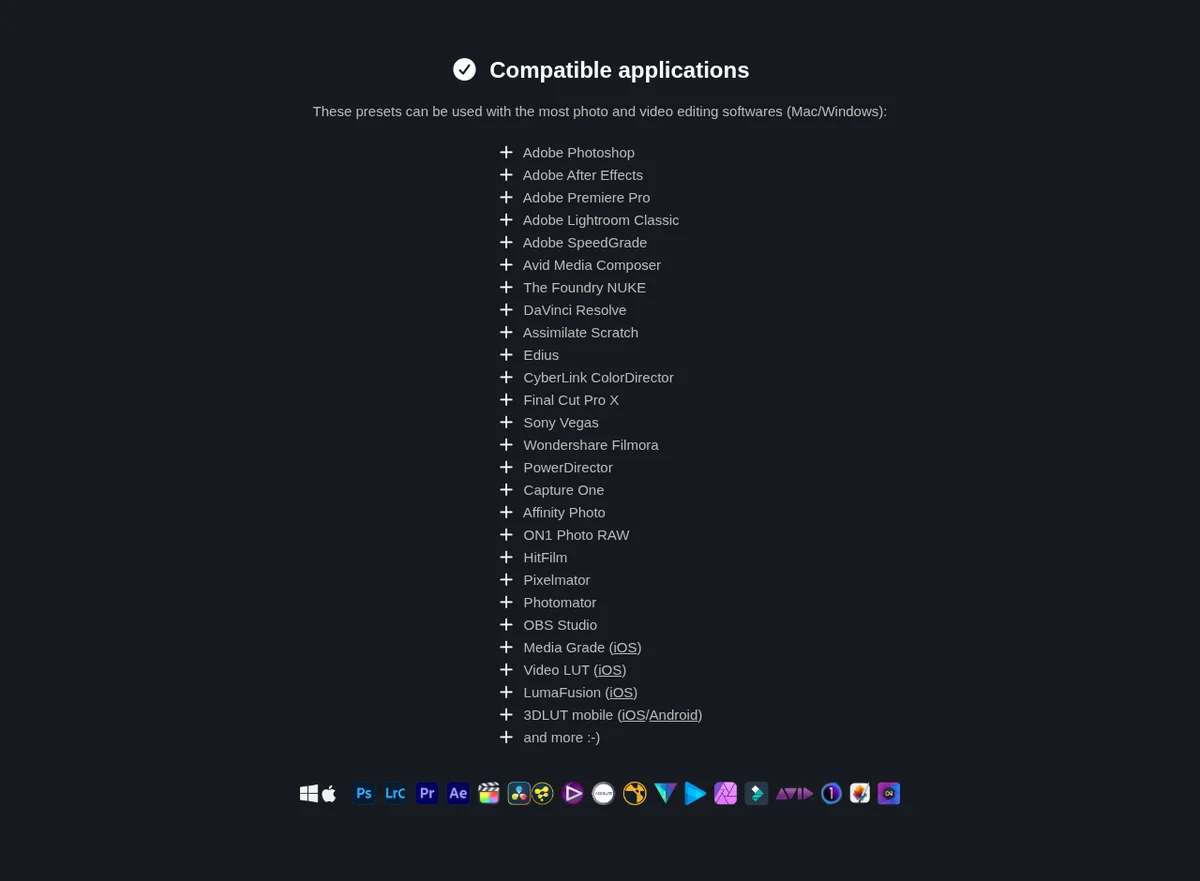Viewport: 1200px width, 881px height.
Task: Open the iOS link for 3DLUT mobile
Action: coord(633,715)
